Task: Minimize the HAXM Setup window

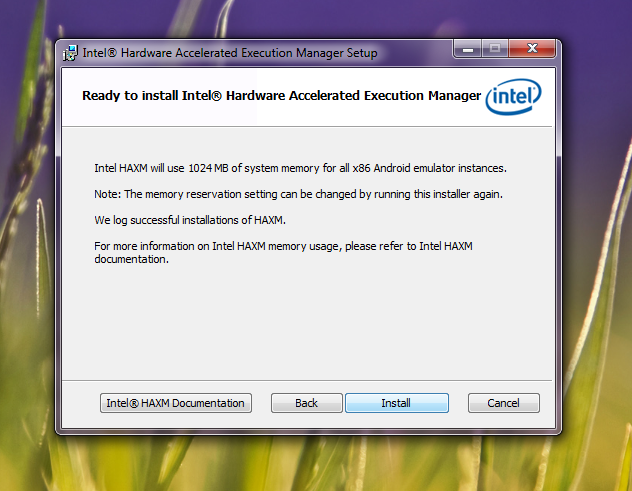Action: 467,49
